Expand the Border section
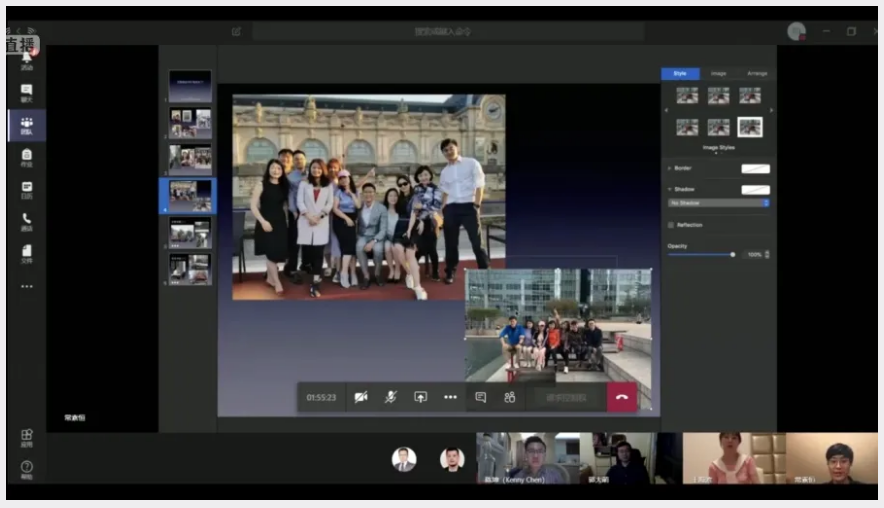 (669, 168)
